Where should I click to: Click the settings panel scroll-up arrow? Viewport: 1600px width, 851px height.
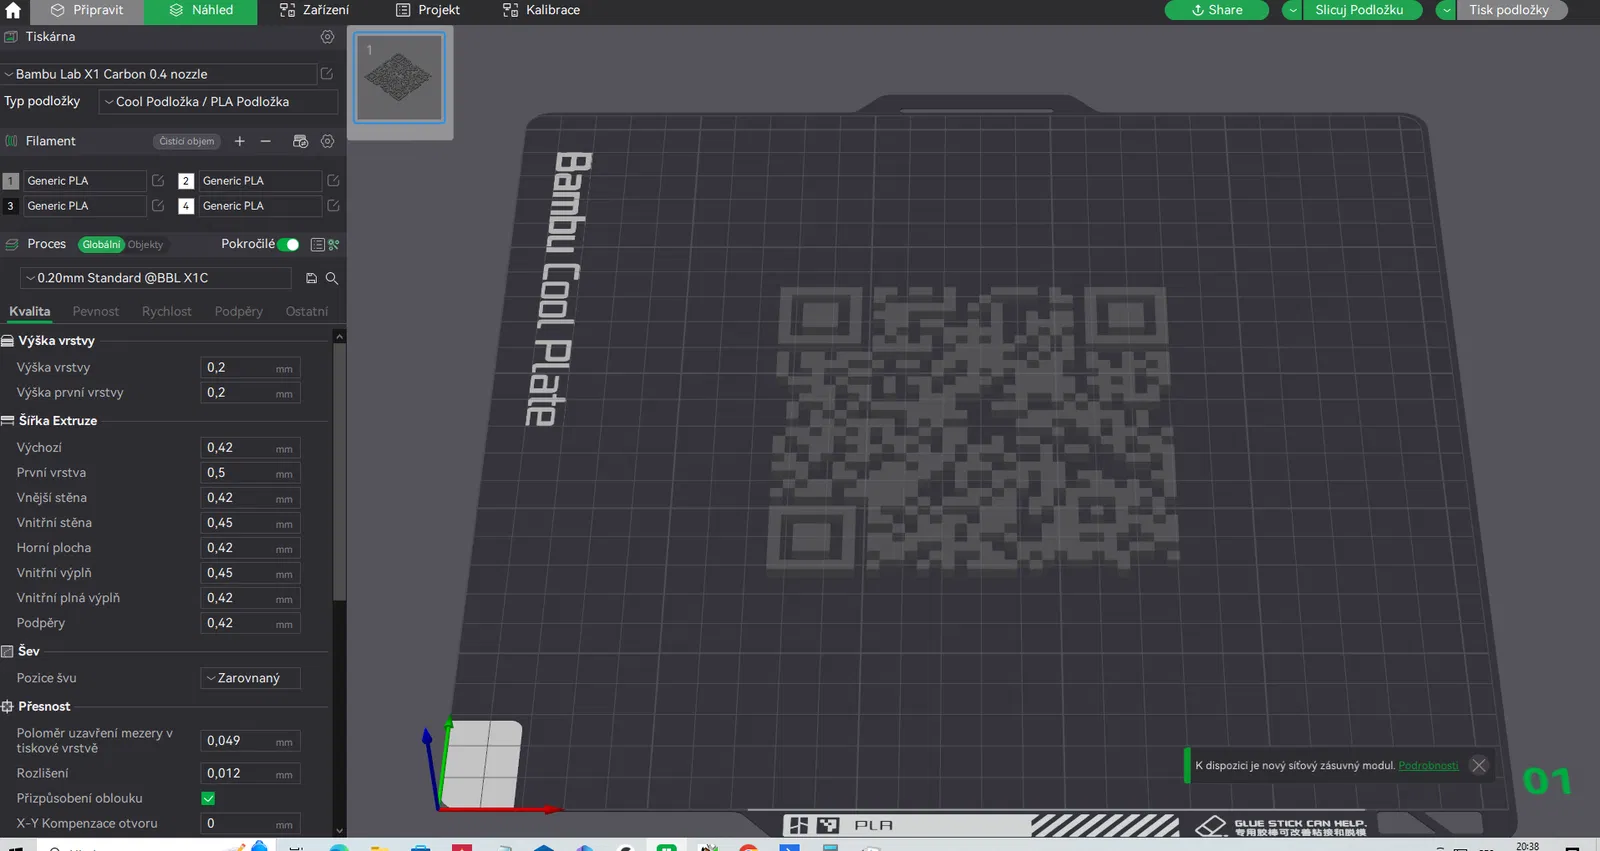pos(340,337)
